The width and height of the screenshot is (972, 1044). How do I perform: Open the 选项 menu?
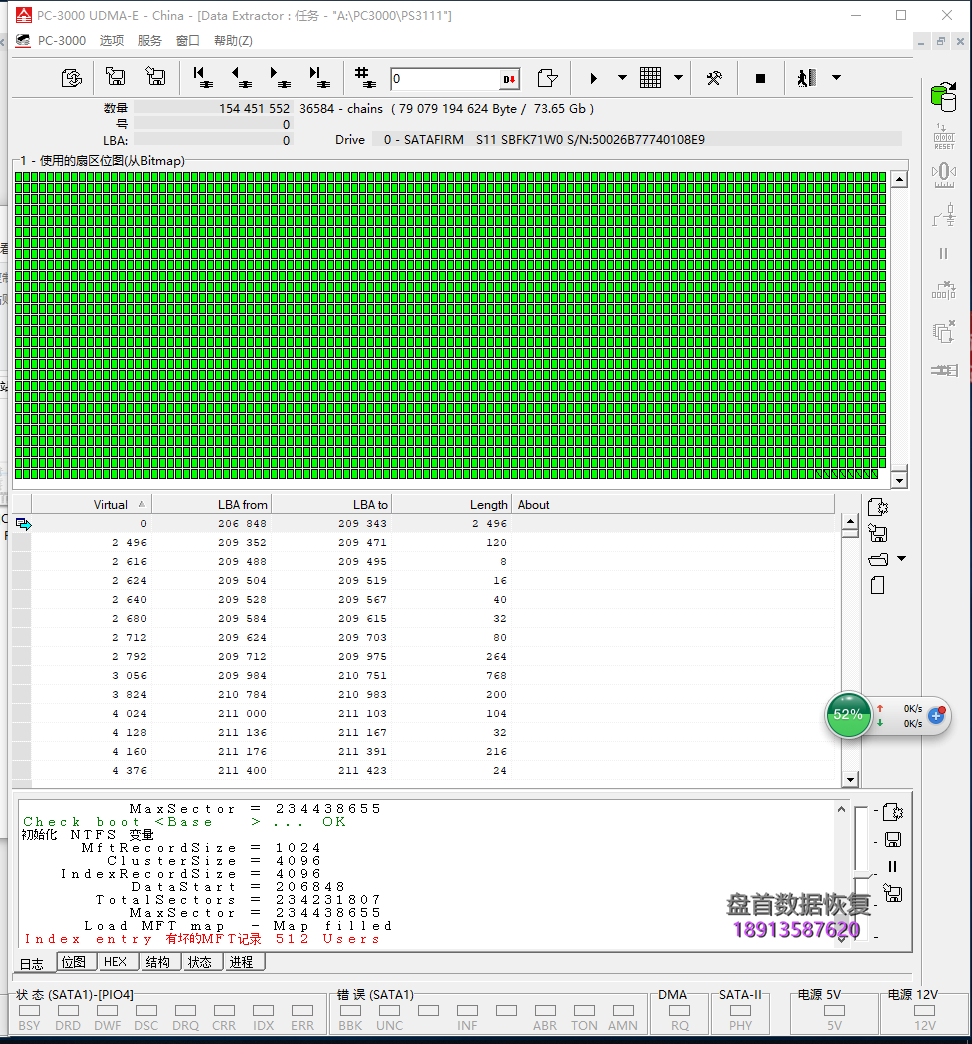coord(112,41)
